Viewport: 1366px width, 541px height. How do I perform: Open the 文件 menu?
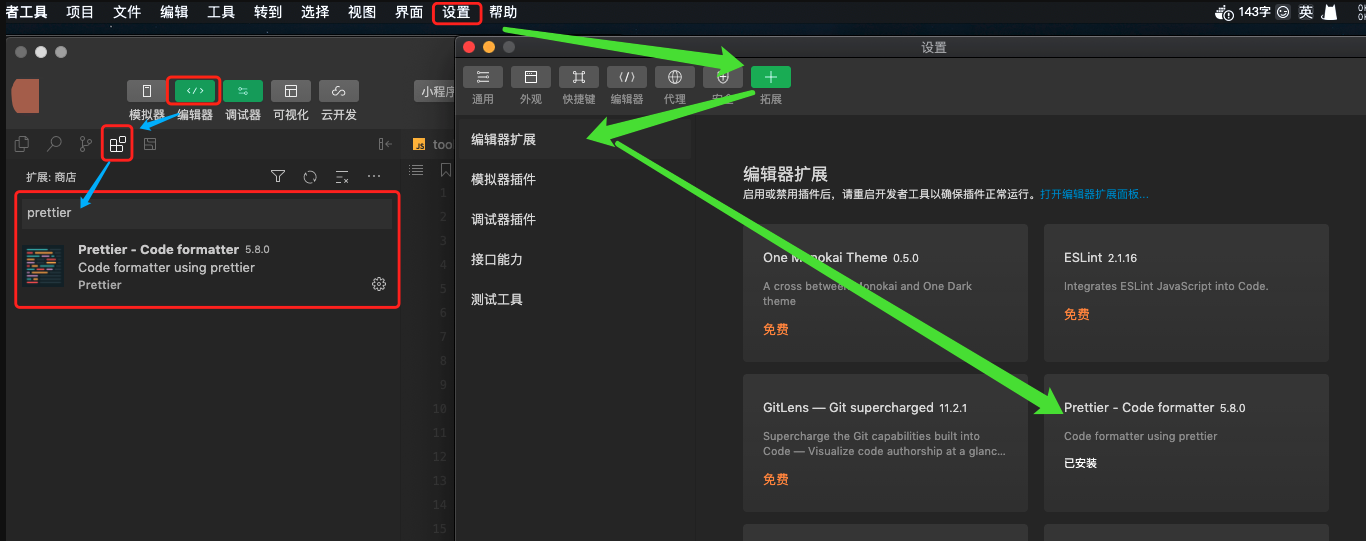127,12
